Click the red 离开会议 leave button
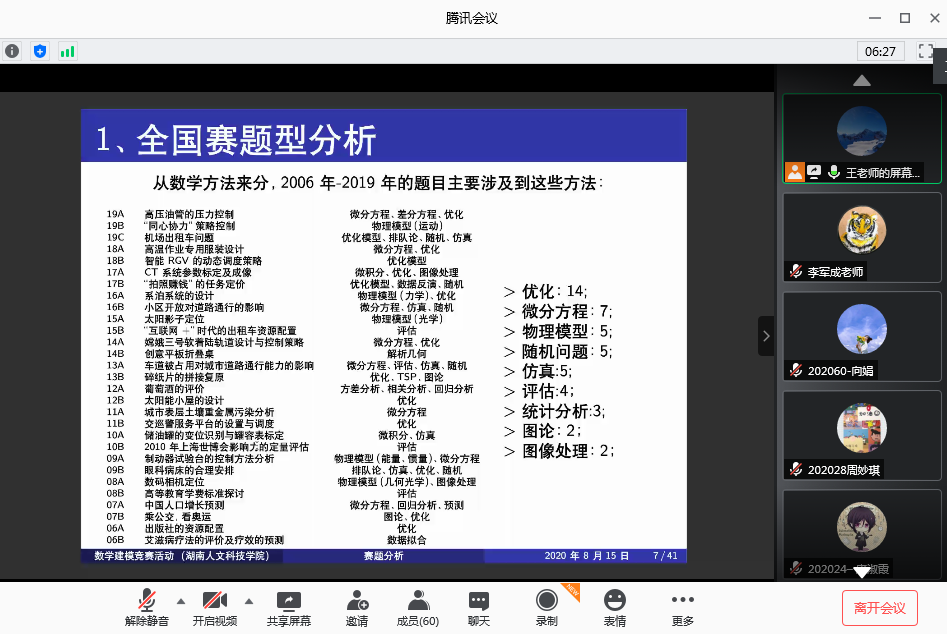The width and height of the screenshot is (947, 634). point(879,608)
